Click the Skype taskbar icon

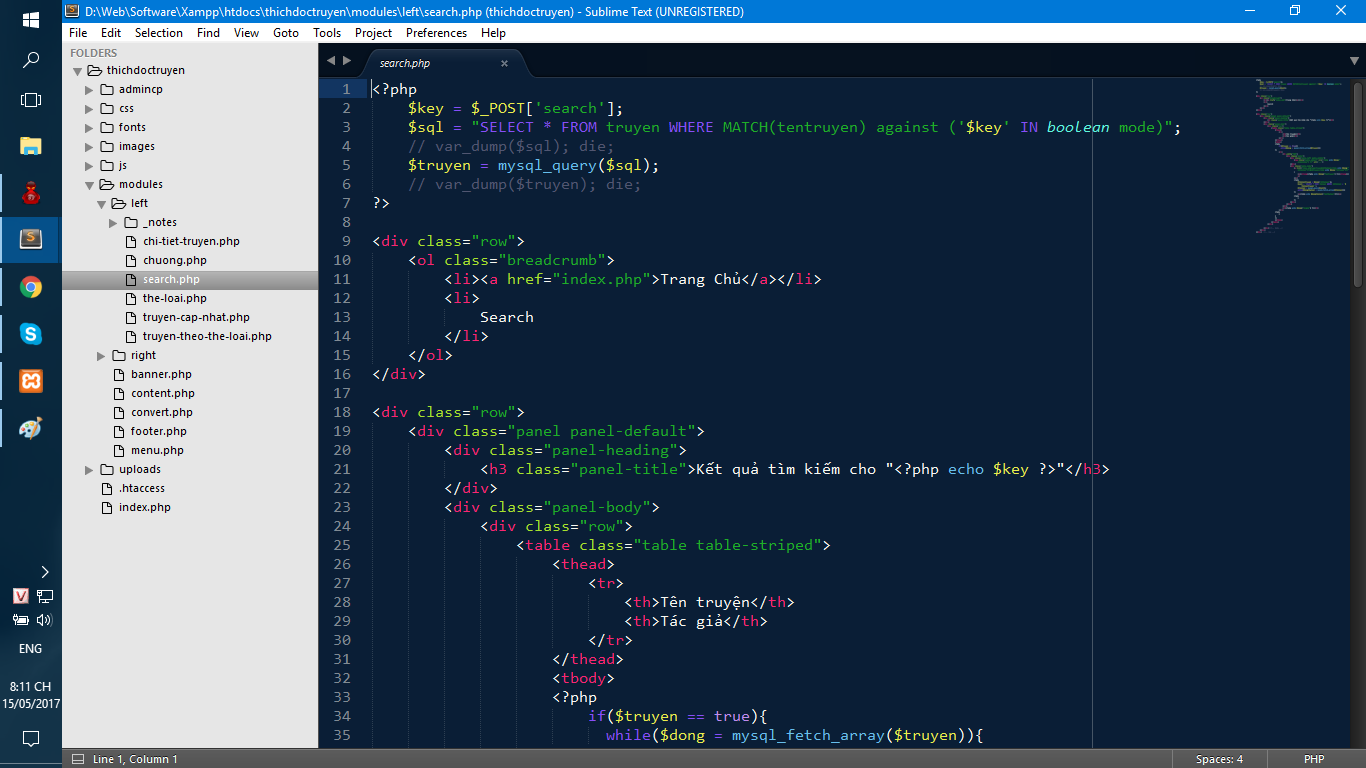coord(31,334)
